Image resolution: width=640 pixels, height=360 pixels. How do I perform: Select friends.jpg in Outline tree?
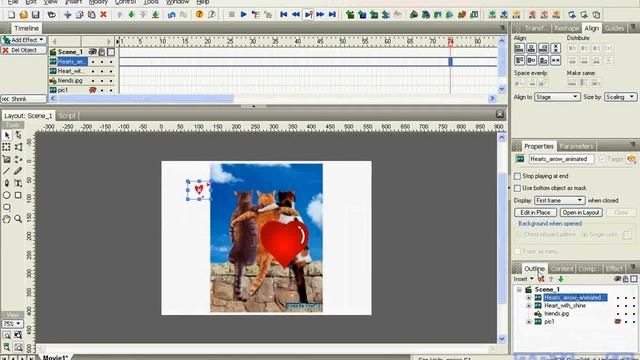[x=557, y=314]
